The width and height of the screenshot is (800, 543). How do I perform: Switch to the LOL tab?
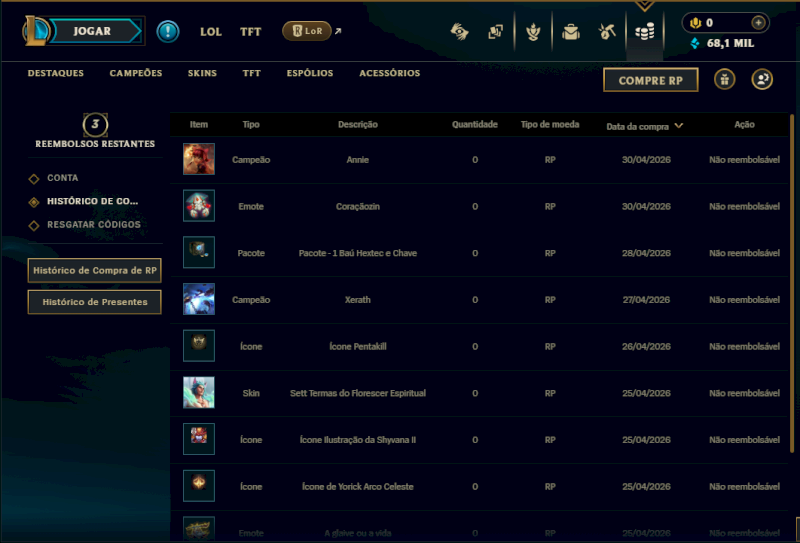coord(211,32)
